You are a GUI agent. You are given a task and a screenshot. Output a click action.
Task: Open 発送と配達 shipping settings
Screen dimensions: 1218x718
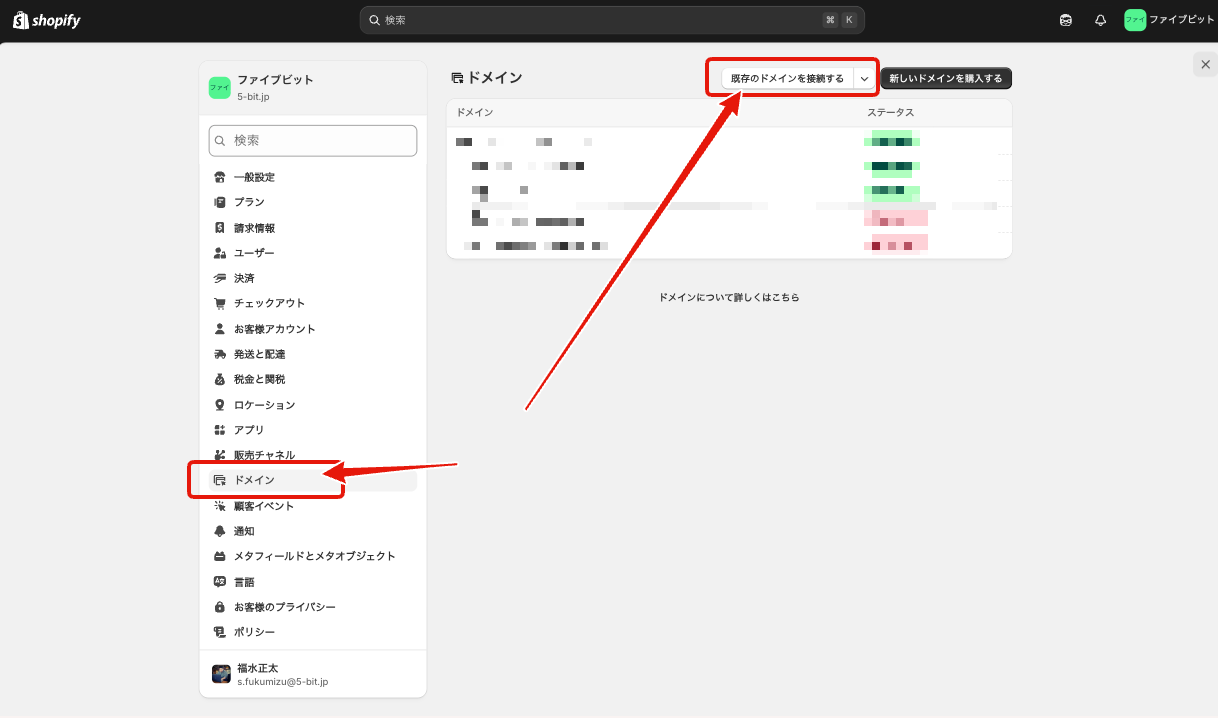pos(258,353)
